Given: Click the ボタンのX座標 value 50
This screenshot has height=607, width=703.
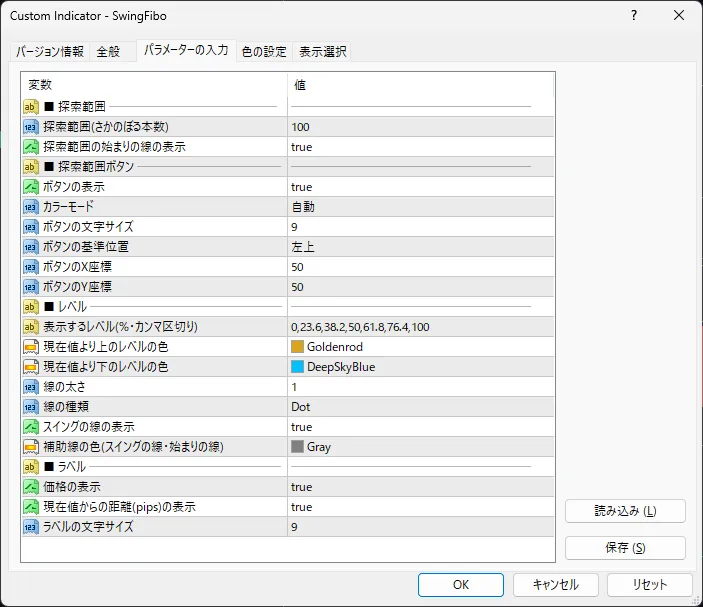Looking at the screenshot, I should coord(421,267).
